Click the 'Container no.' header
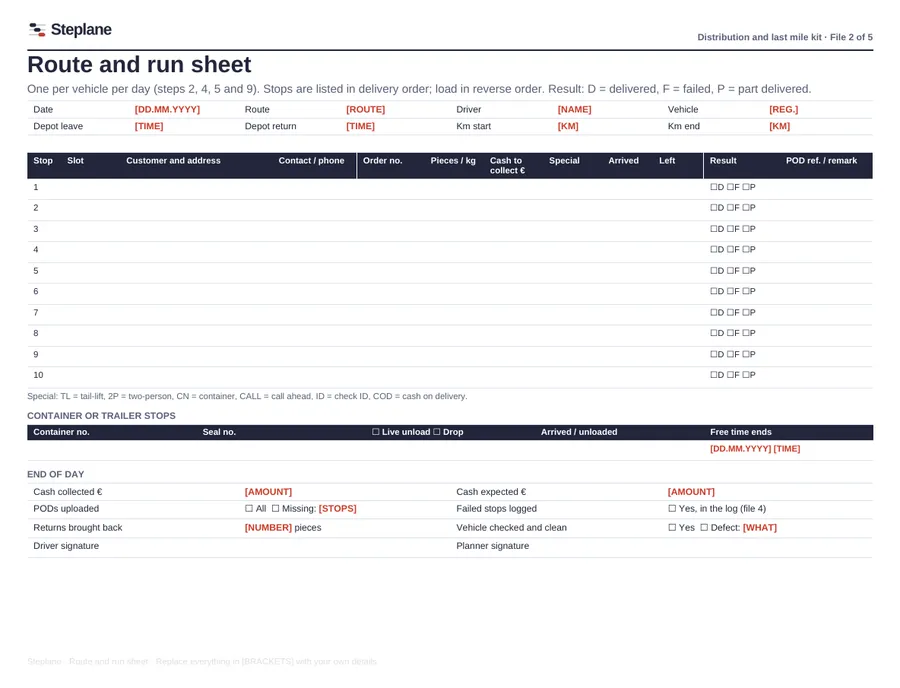Screen dimensions: 900x688 coord(61,432)
